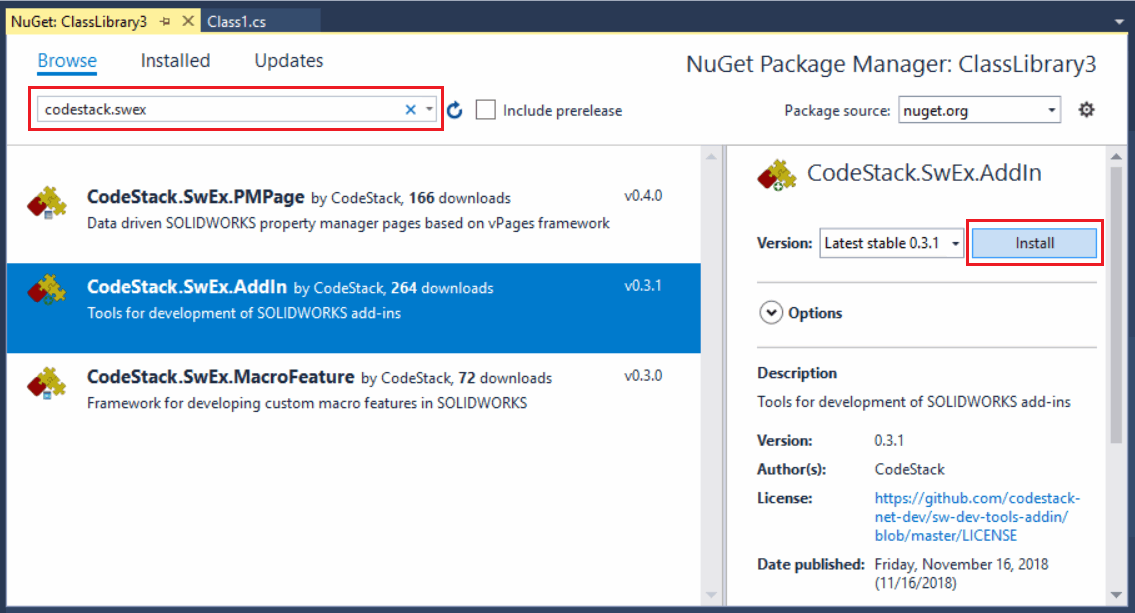This screenshot has height=613, width=1135.
Task: Click the package list scroll down arrow
Action: pos(711,595)
